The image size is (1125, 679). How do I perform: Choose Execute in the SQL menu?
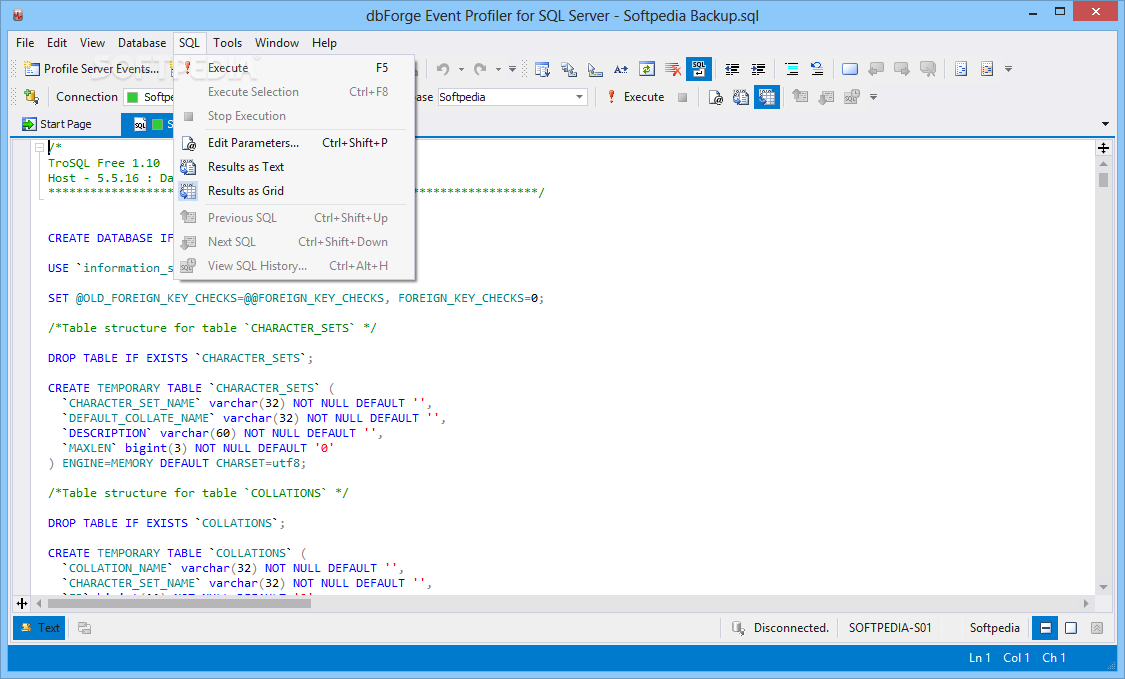pyautogui.click(x=294, y=68)
